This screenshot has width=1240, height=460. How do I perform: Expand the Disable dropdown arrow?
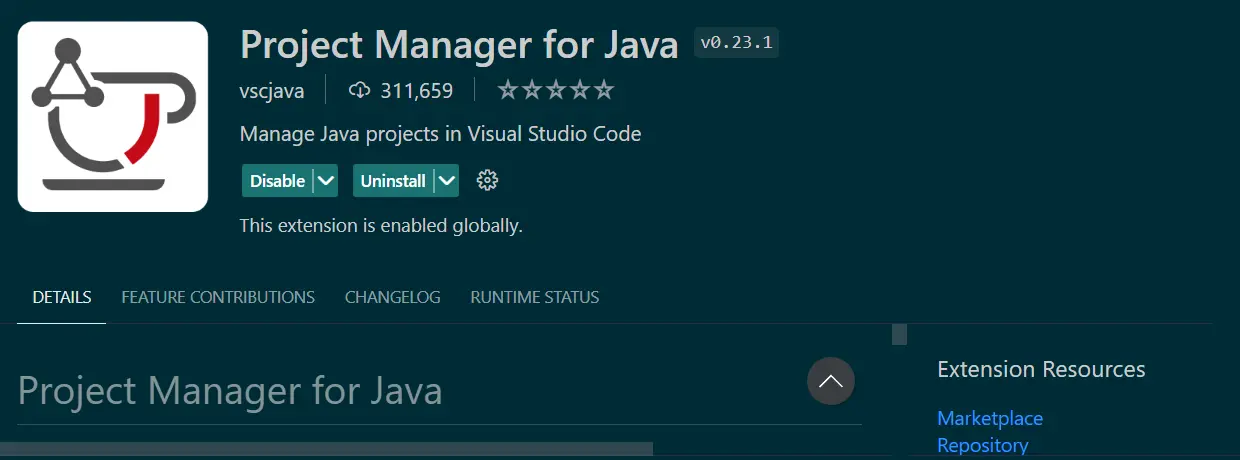click(326, 181)
